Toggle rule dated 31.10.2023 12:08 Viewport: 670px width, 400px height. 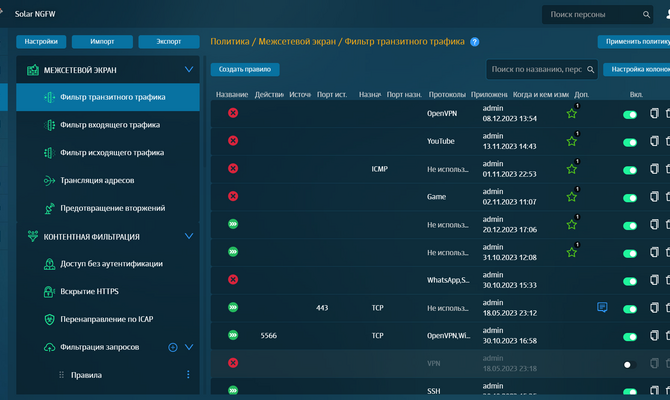coord(630,253)
